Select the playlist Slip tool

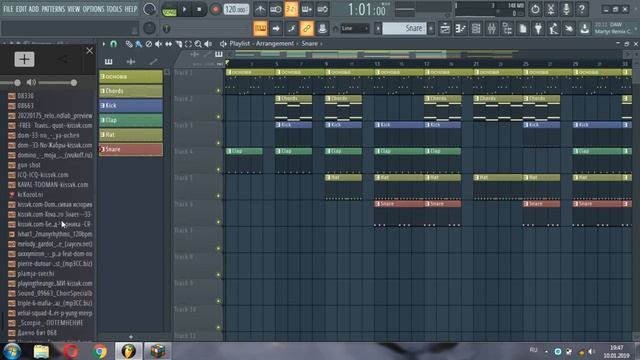click(x=168, y=44)
